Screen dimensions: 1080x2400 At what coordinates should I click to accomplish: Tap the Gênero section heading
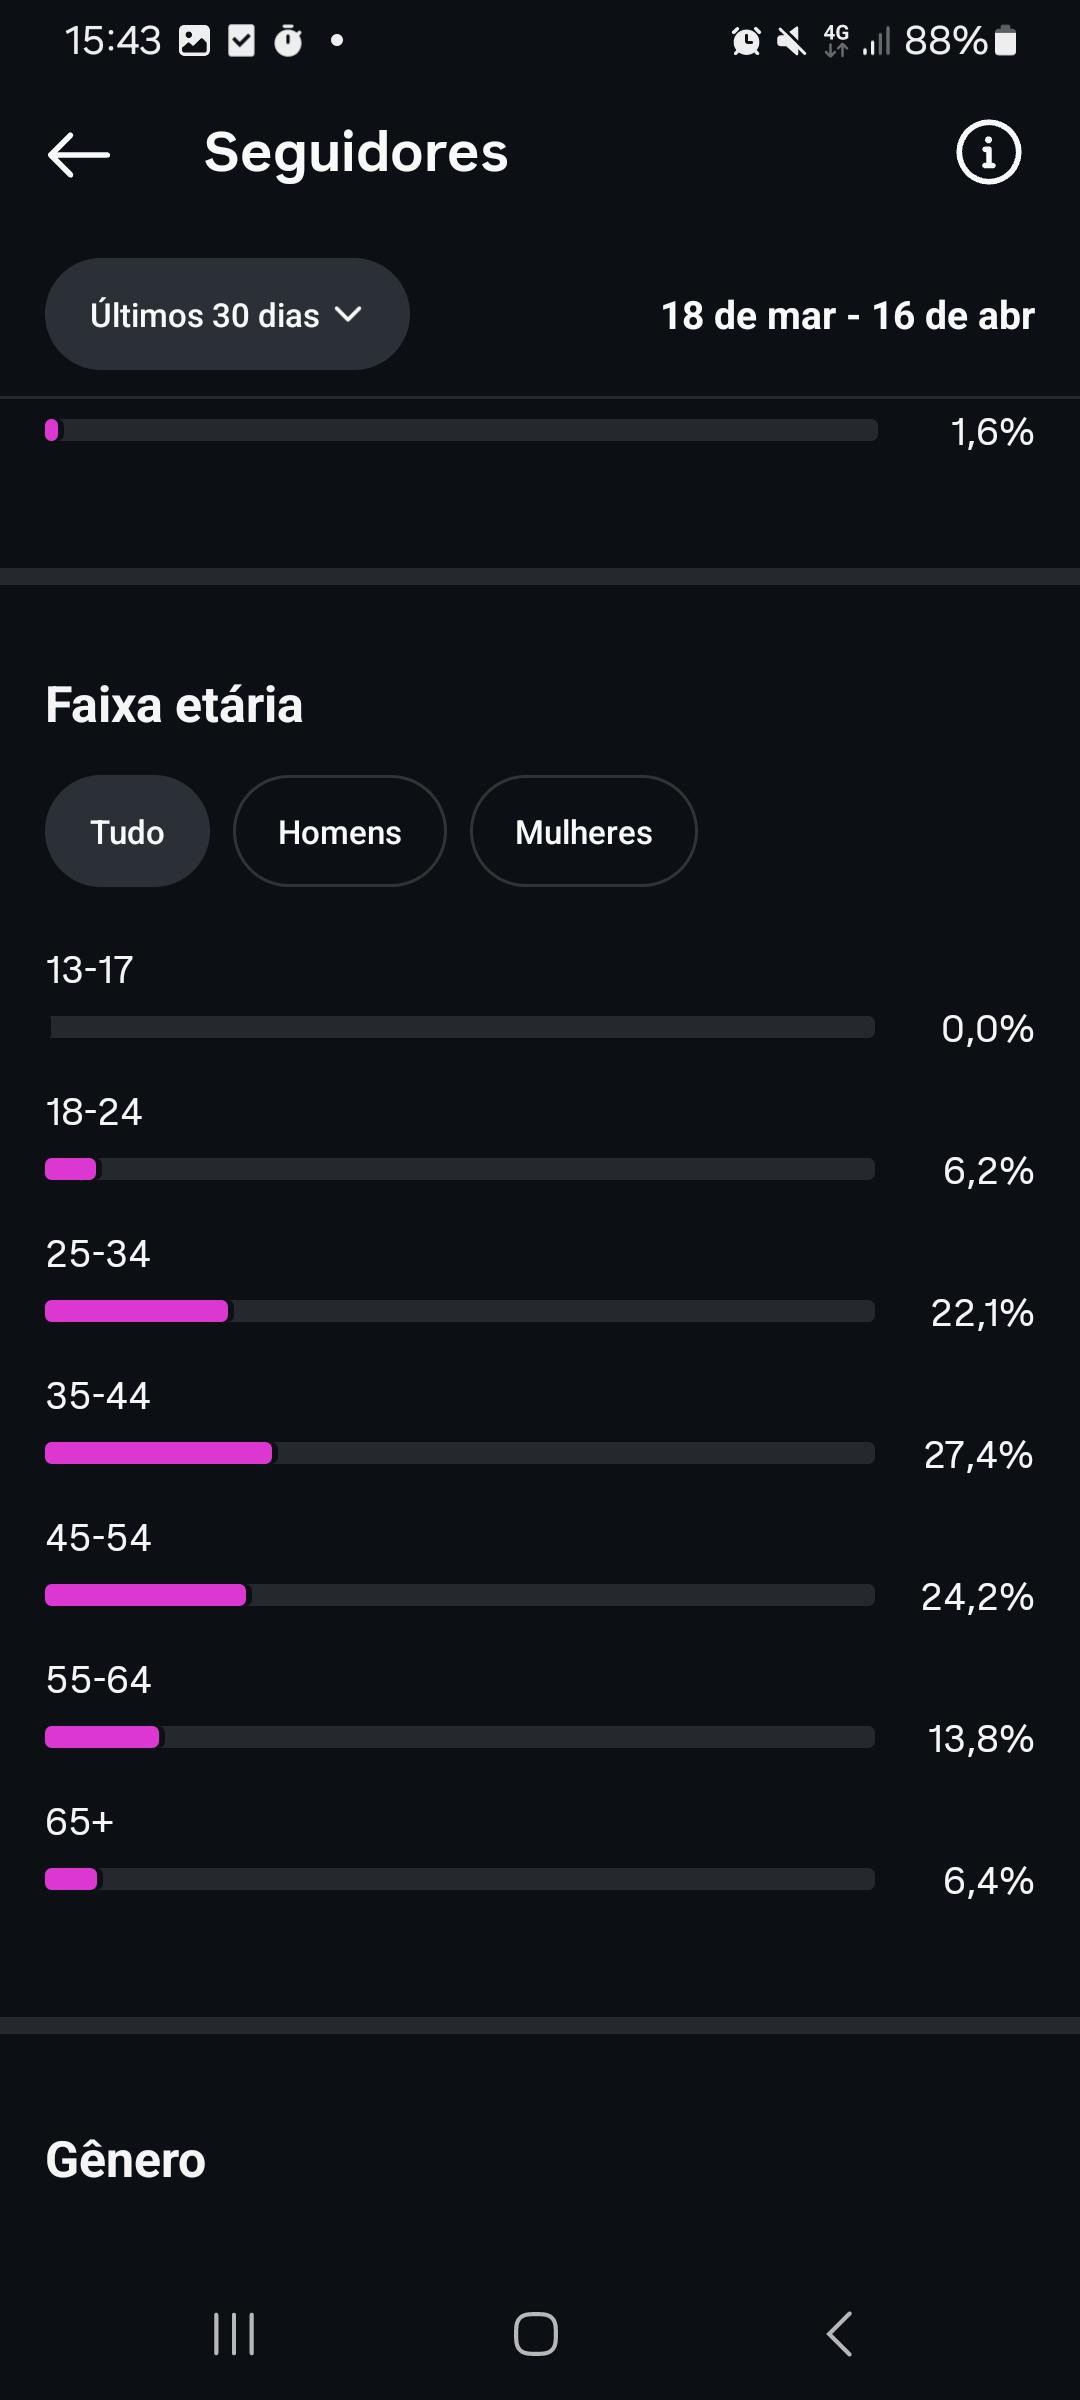pyautogui.click(x=126, y=2161)
